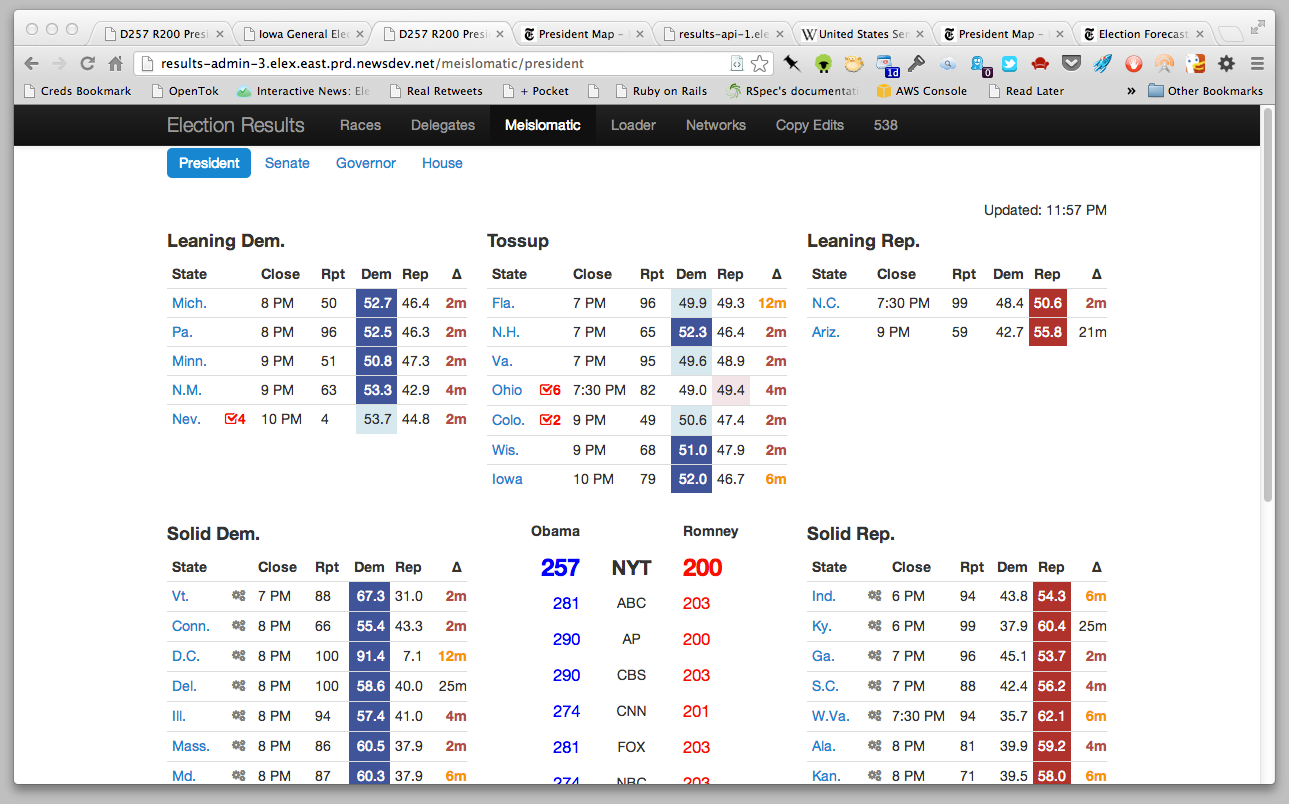Viewport: 1289px width, 804px height.
Task: Click the Ghostery ghost extension icon
Action: pos(978,64)
